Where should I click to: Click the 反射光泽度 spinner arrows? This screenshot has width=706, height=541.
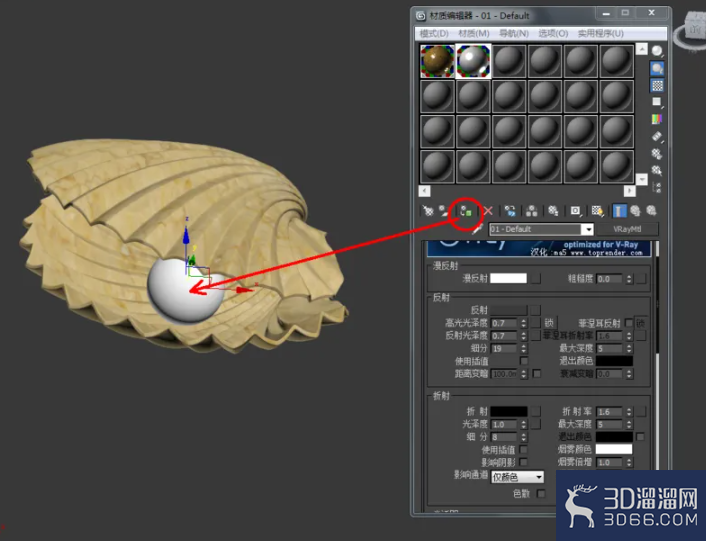click(523, 336)
